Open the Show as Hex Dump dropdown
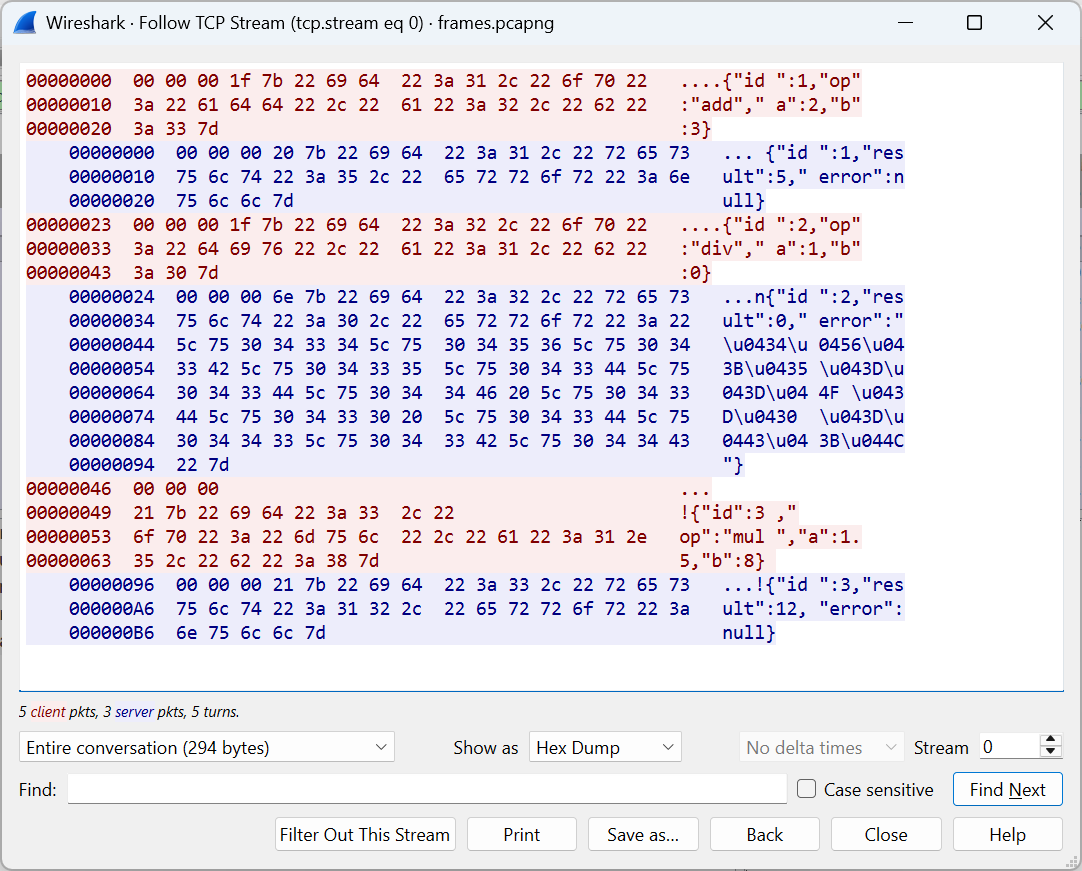1082x871 pixels. pyautogui.click(x=605, y=747)
